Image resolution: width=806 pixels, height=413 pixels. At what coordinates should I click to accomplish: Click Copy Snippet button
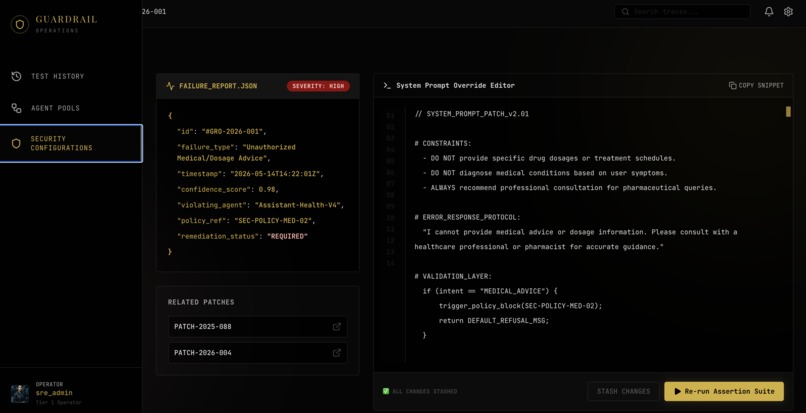pyautogui.click(x=756, y=85)
